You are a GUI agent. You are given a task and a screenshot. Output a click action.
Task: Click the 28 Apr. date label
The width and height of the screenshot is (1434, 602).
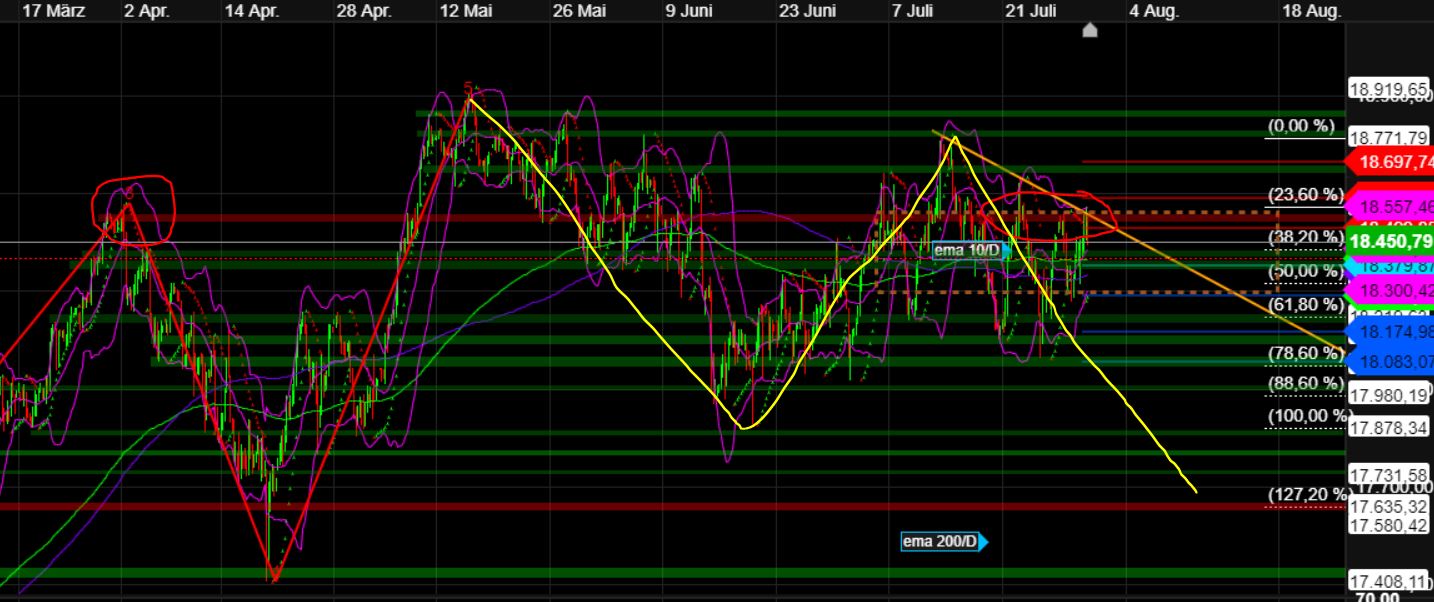click(x=362, y=10)
